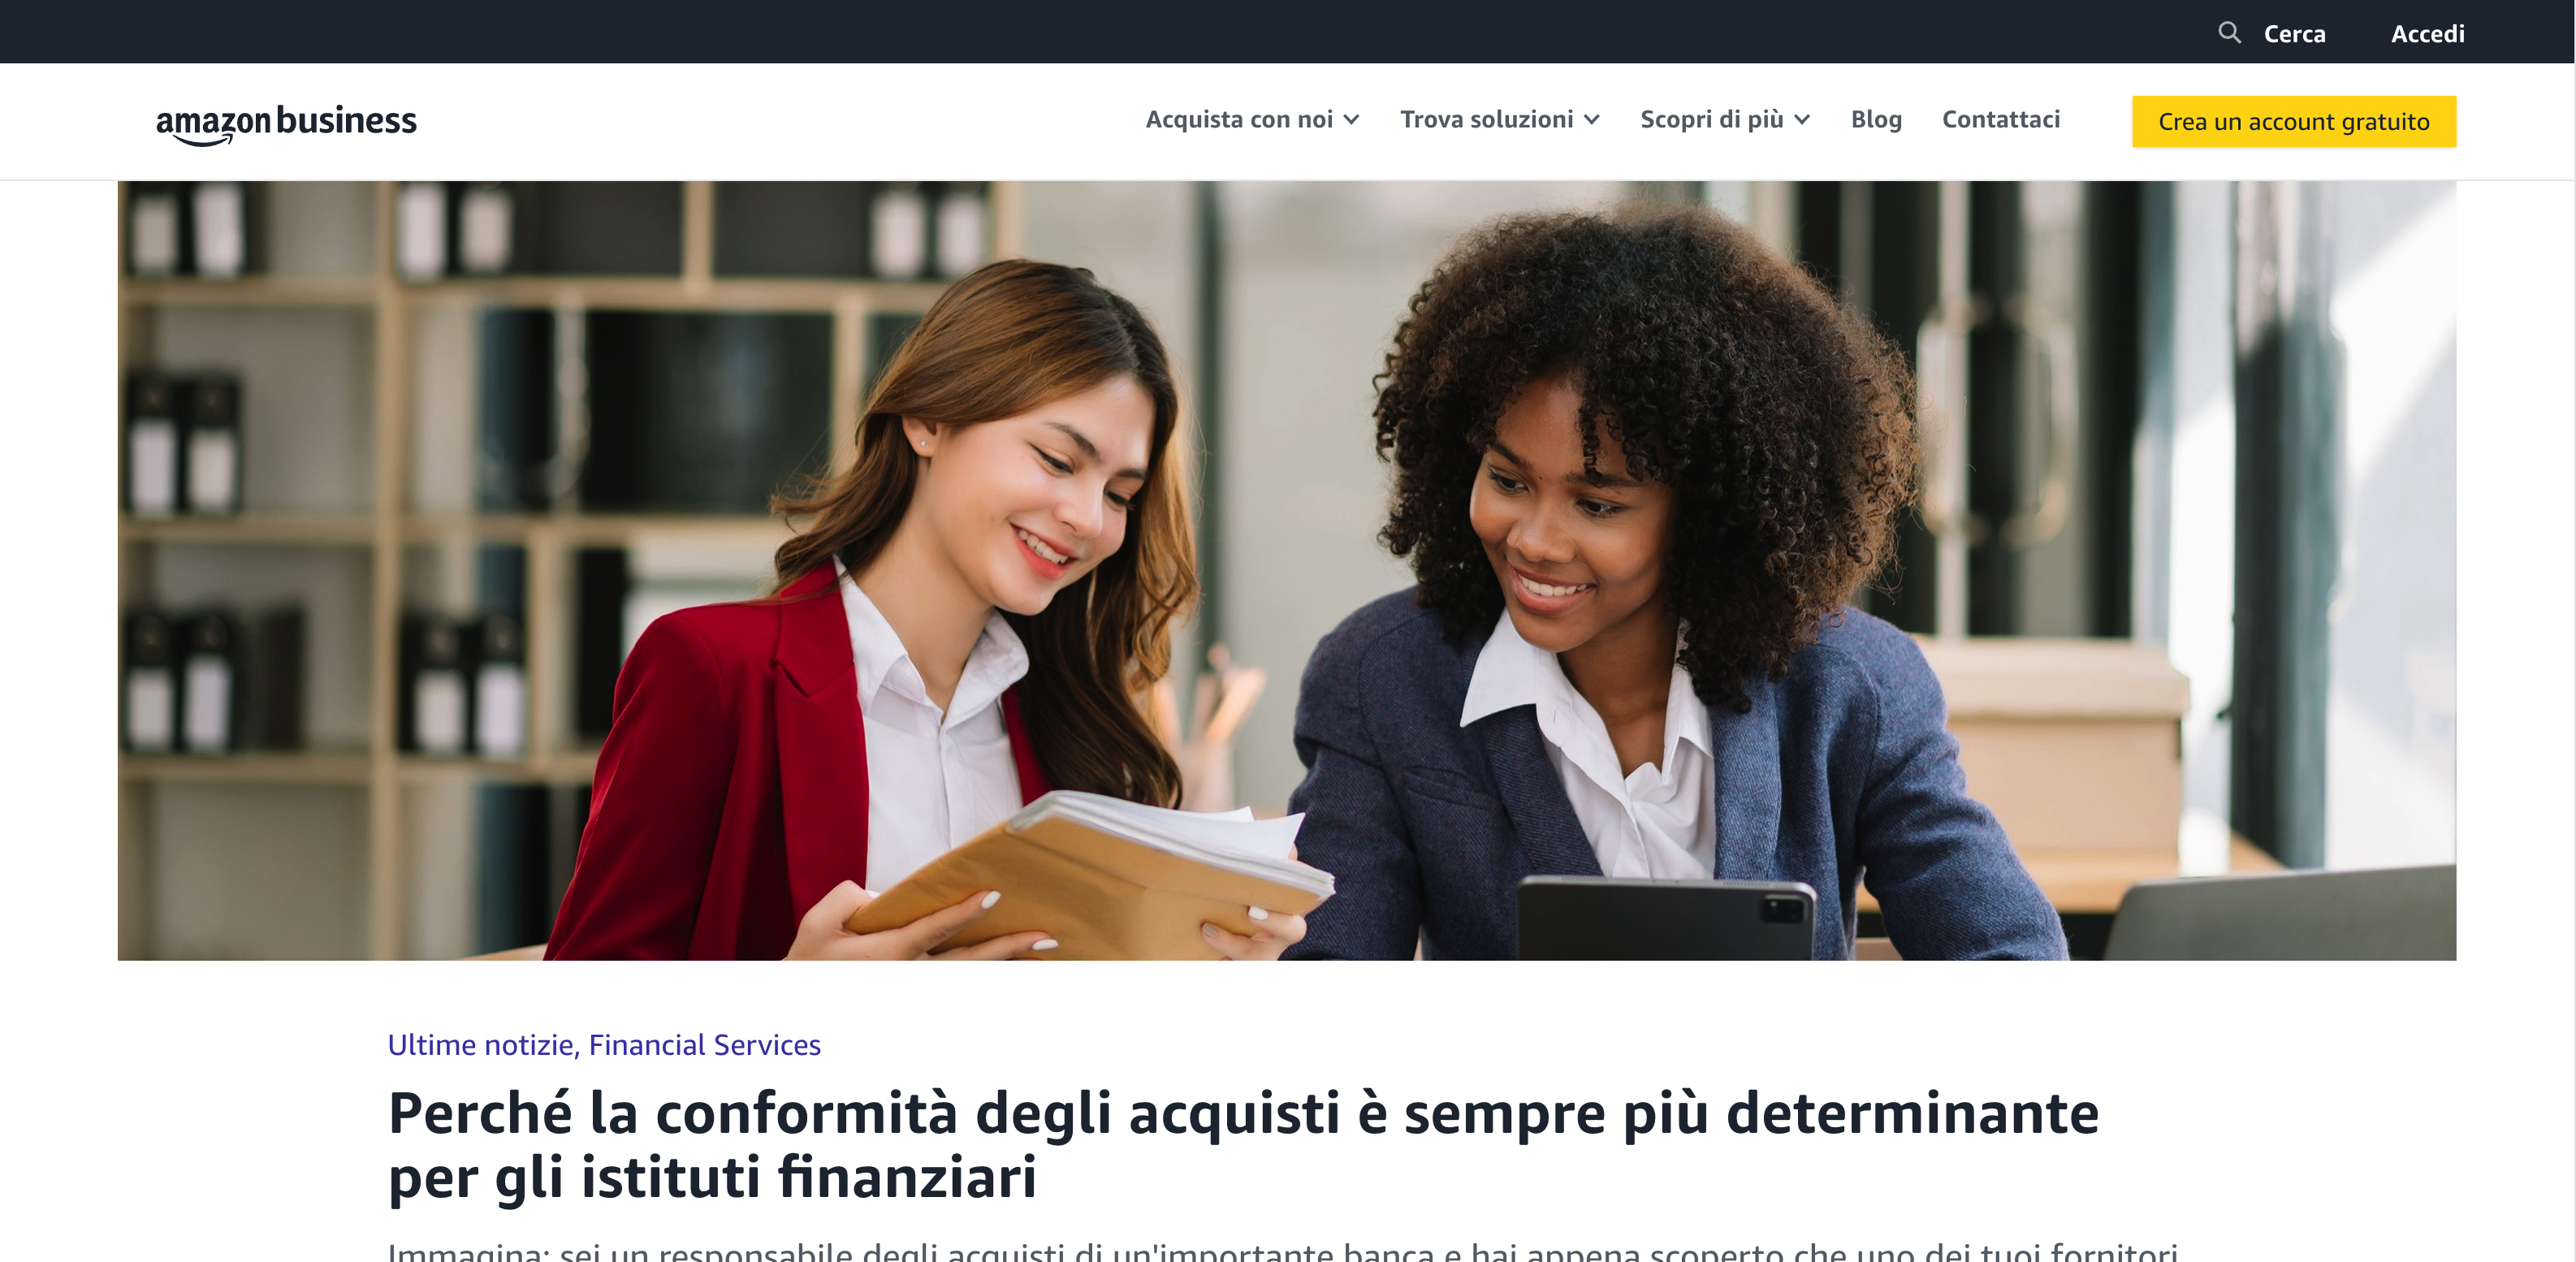The height and width of the screenshot is (1262, 2576).
Task: Expand the Trova soluzioni dropdown
Action: pos(1500,120)
